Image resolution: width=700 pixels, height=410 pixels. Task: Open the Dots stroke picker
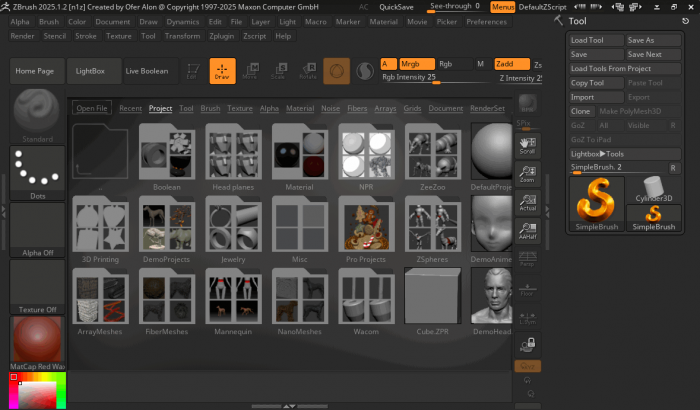(x=37, y=173)
